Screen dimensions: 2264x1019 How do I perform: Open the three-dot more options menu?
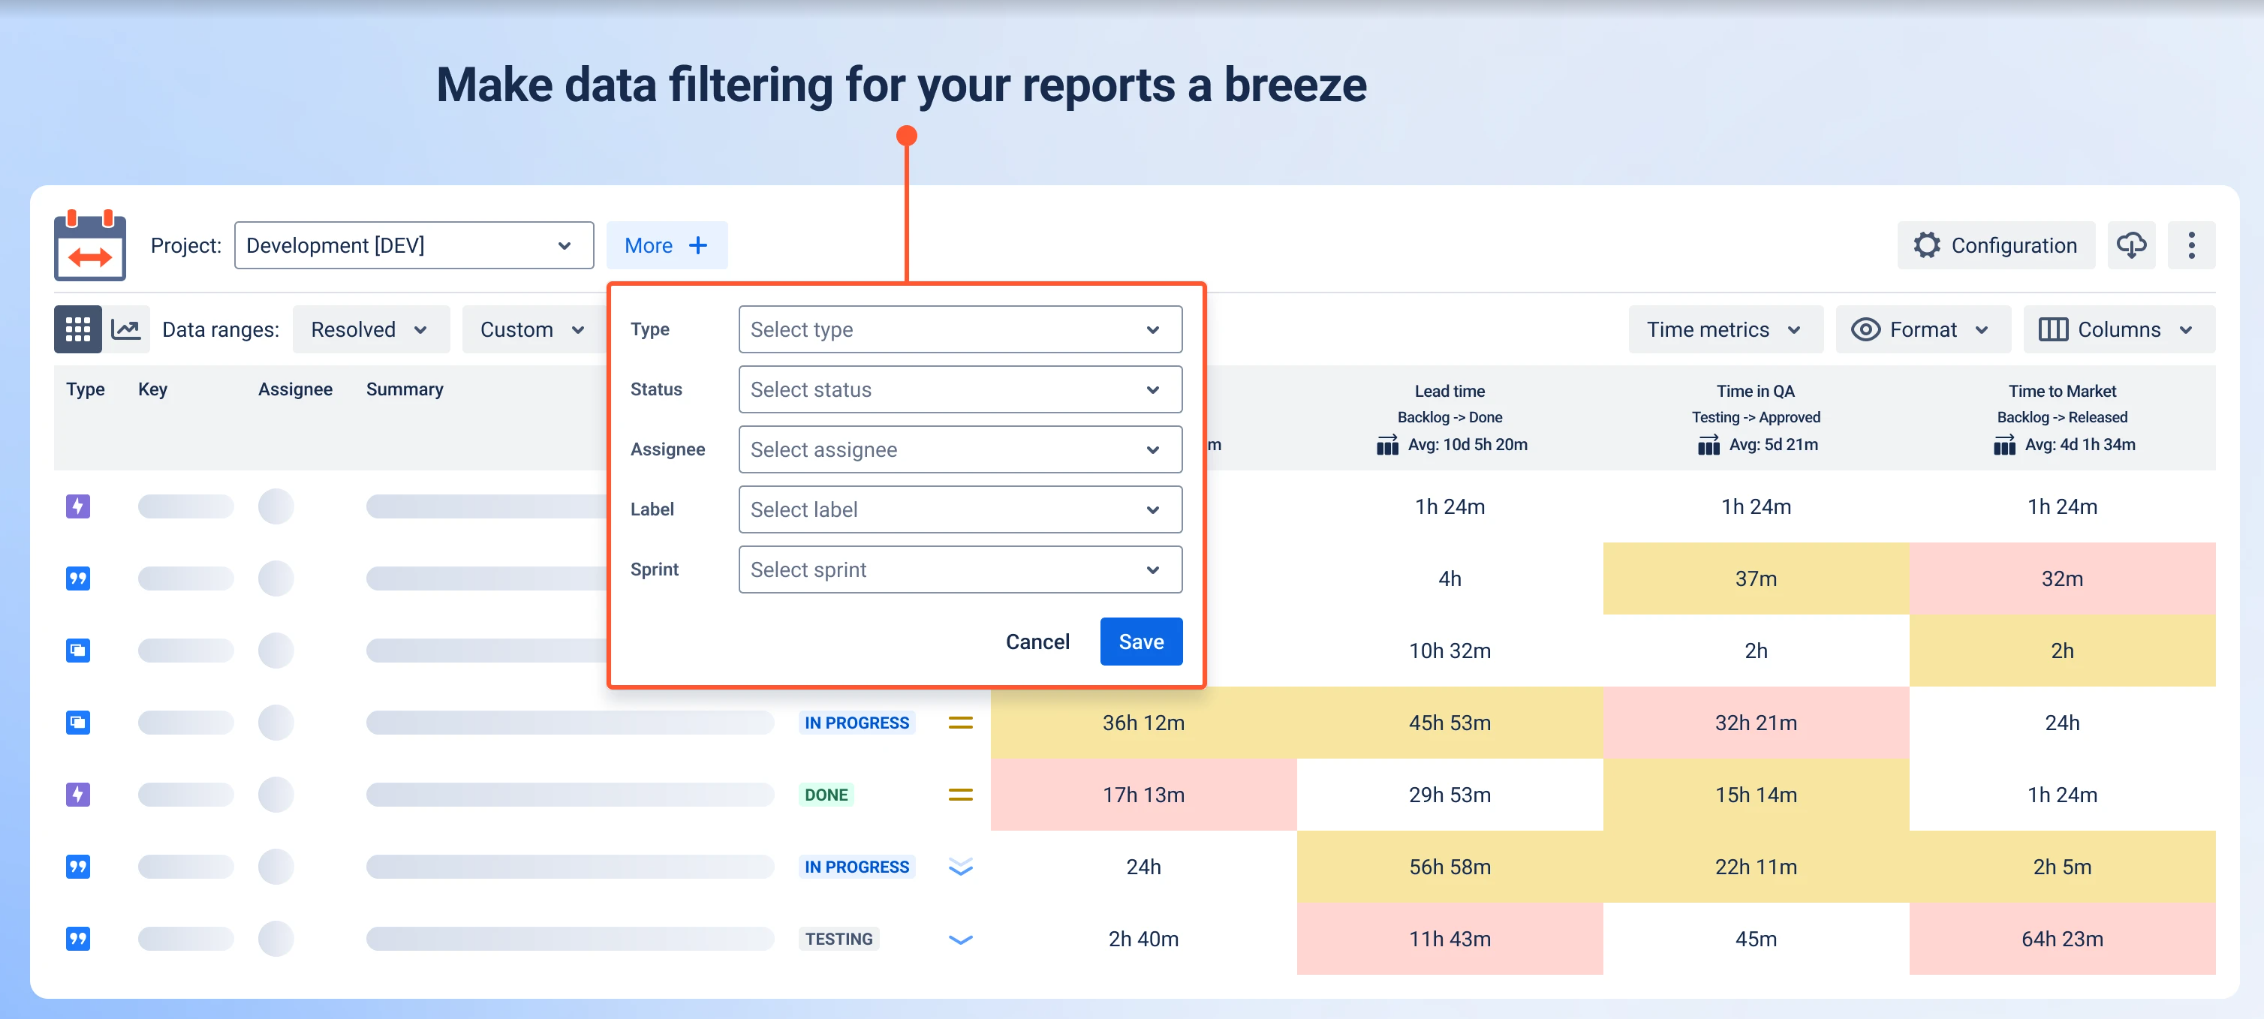2191,245
